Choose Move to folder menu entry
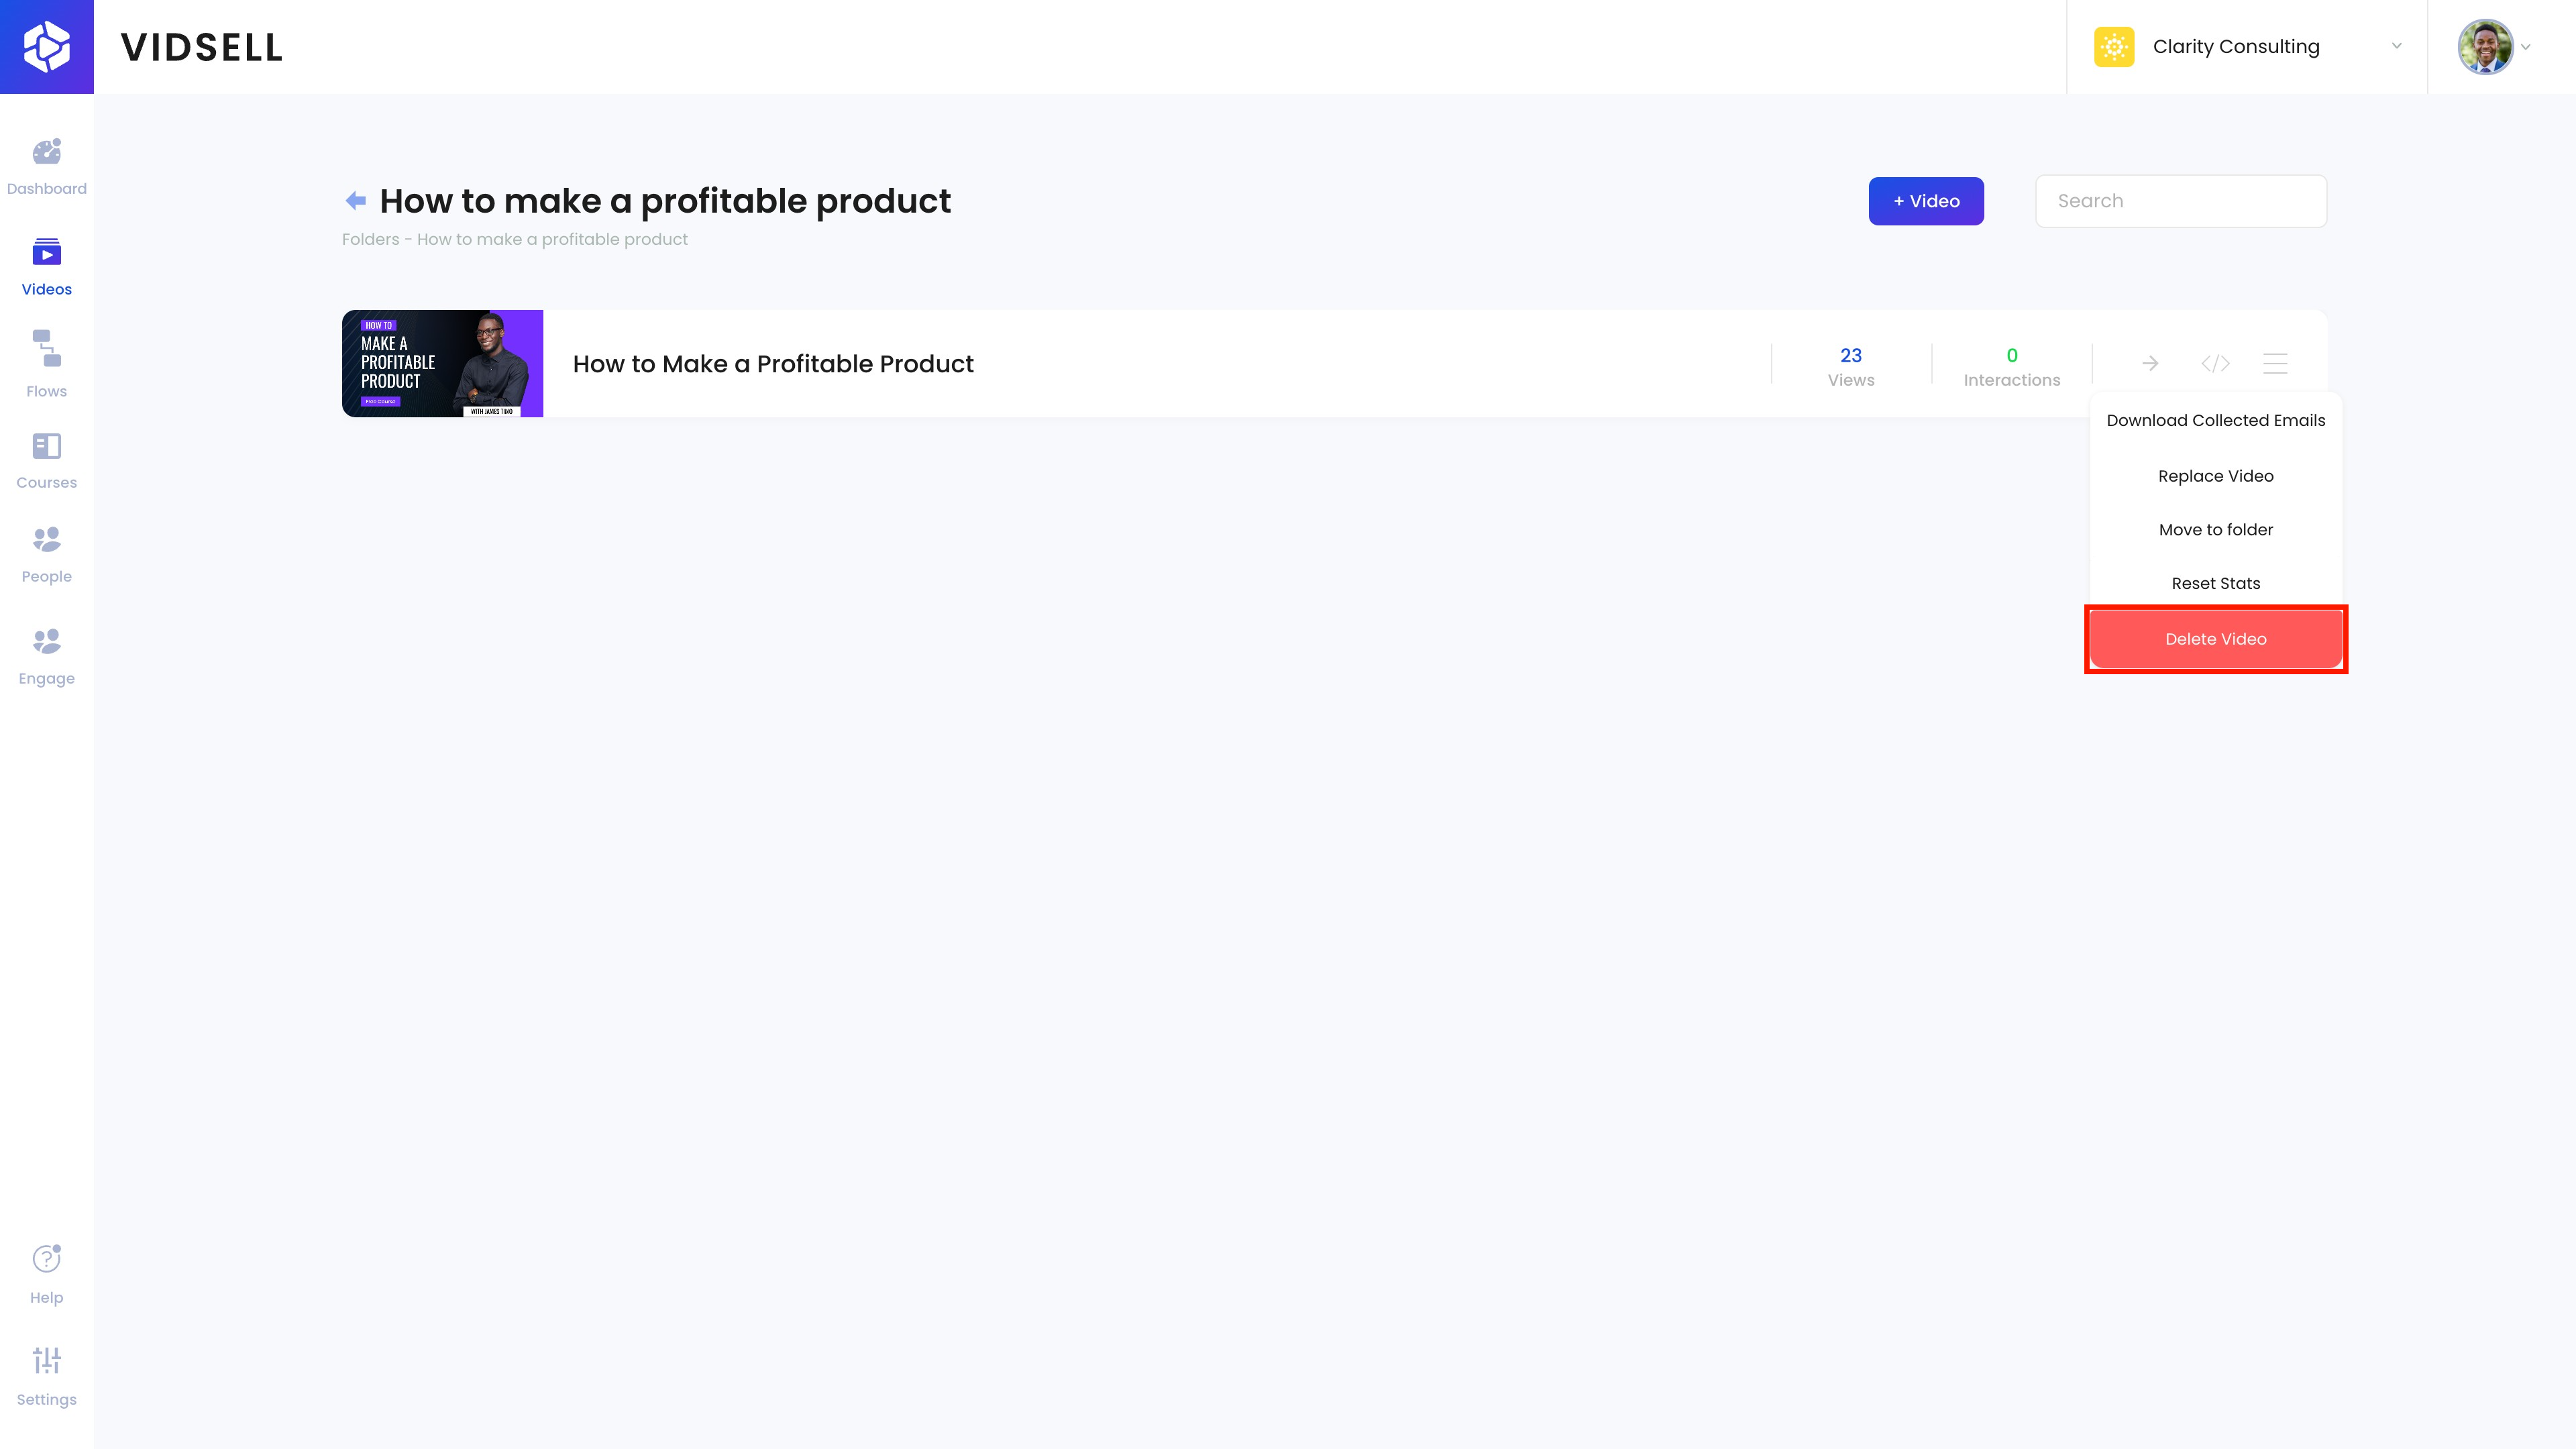The height and width of the screenshot is (1449, 2576). (2215, 530)
